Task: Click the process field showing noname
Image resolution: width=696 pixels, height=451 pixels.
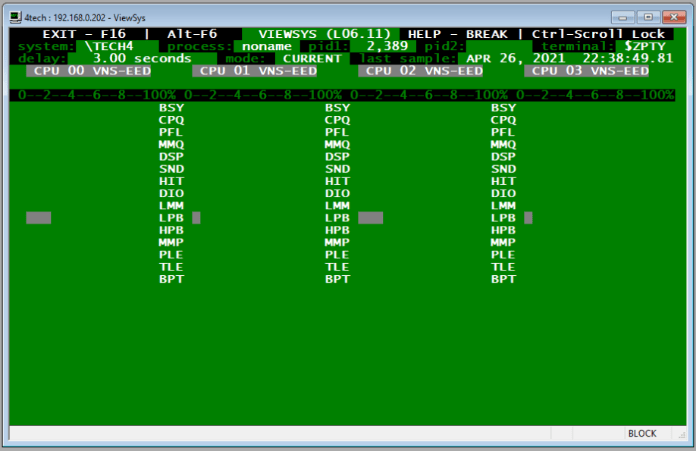Action: coord(267,46)
